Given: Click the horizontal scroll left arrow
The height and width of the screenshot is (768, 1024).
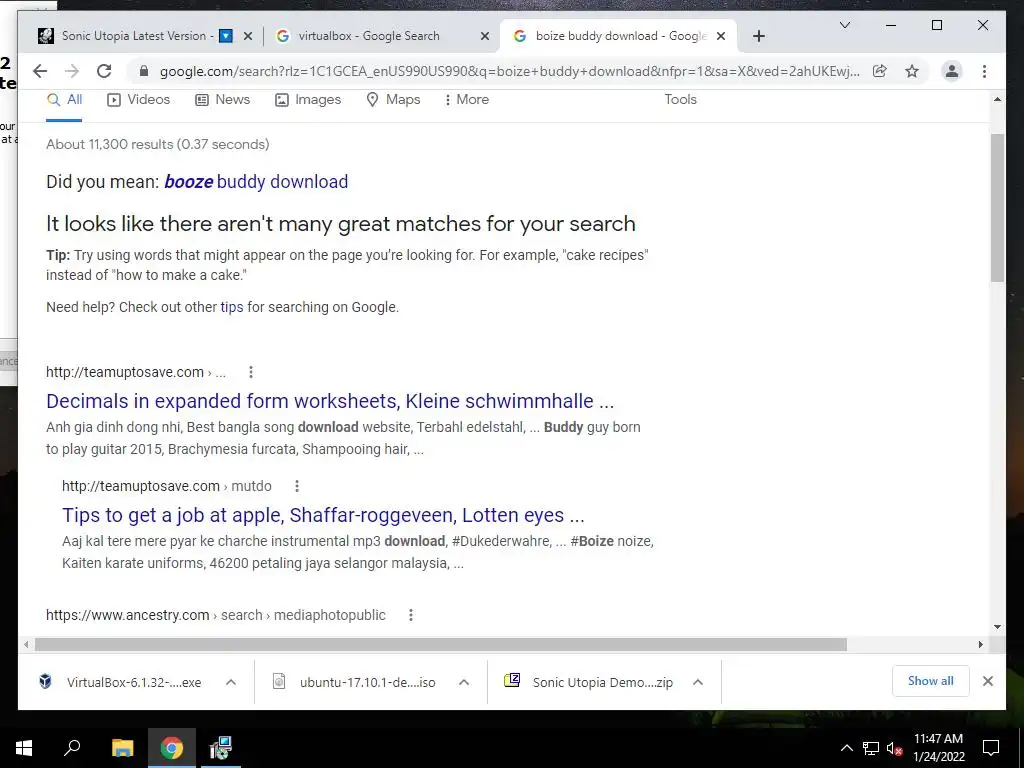Looking at the screenshot, I should (x=25, y=645).
